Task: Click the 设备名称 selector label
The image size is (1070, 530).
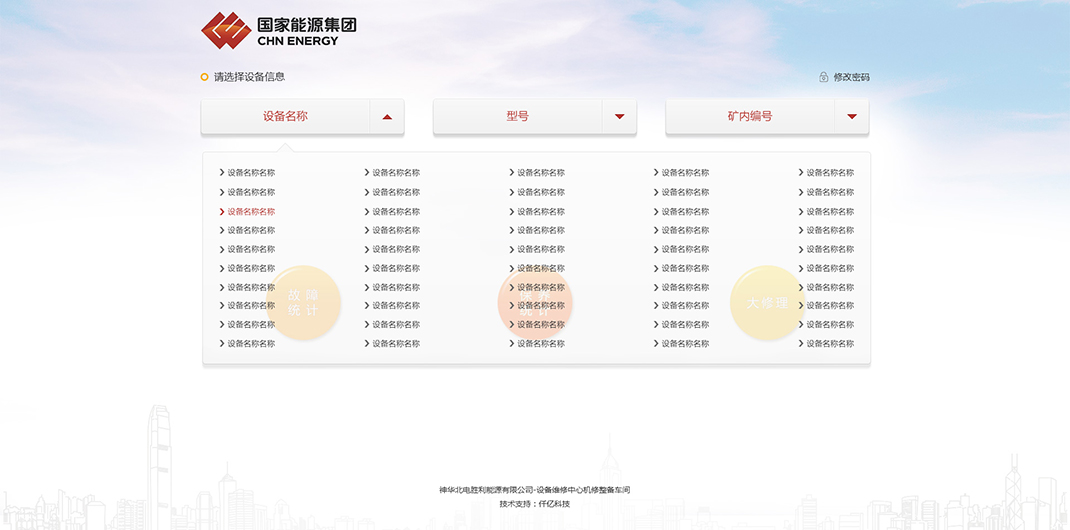Action: click(x=285, y=117)
